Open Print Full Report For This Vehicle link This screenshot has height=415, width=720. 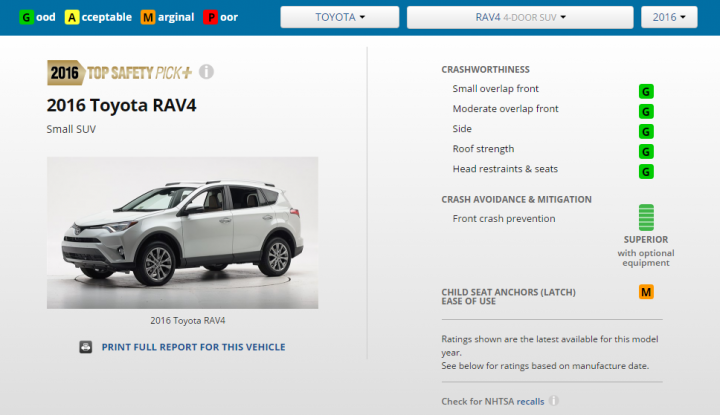tap(193, 347)
